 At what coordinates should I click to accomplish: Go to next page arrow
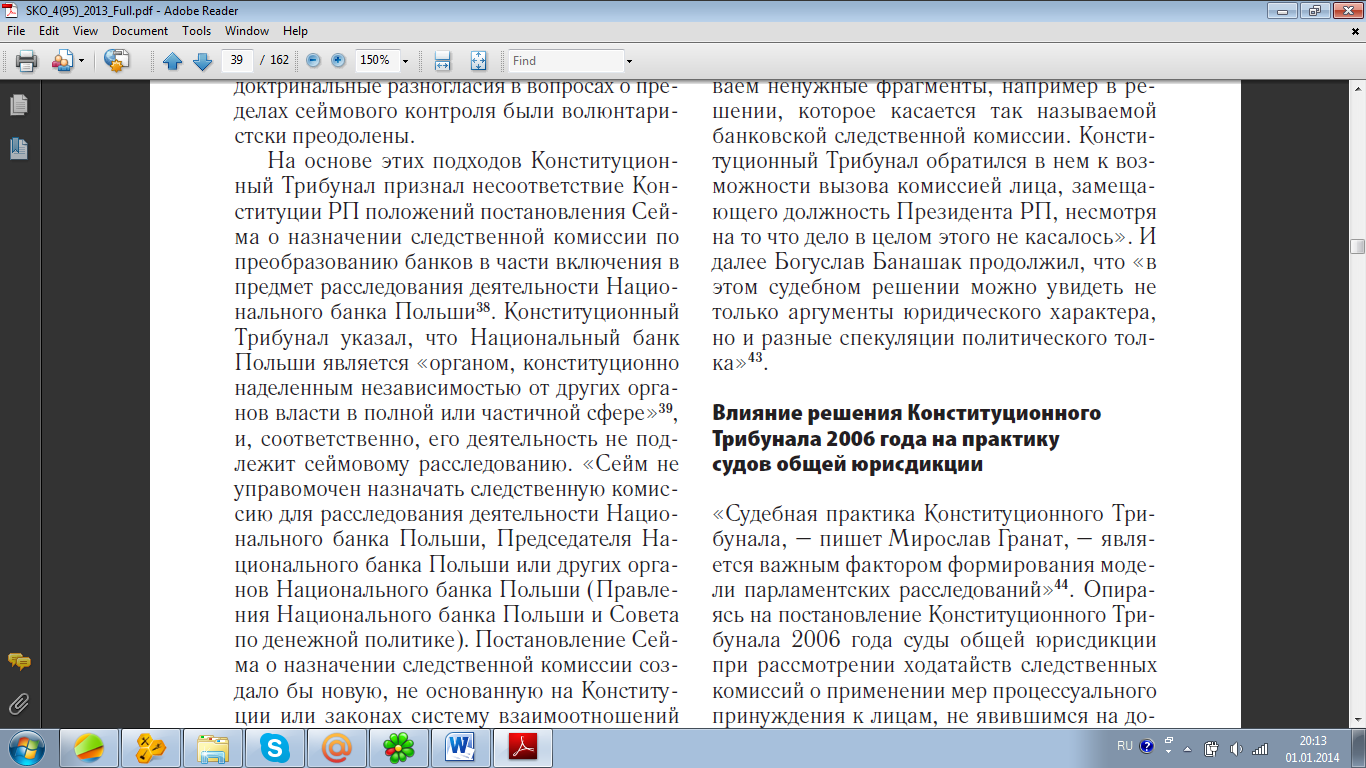pos(202,61)
